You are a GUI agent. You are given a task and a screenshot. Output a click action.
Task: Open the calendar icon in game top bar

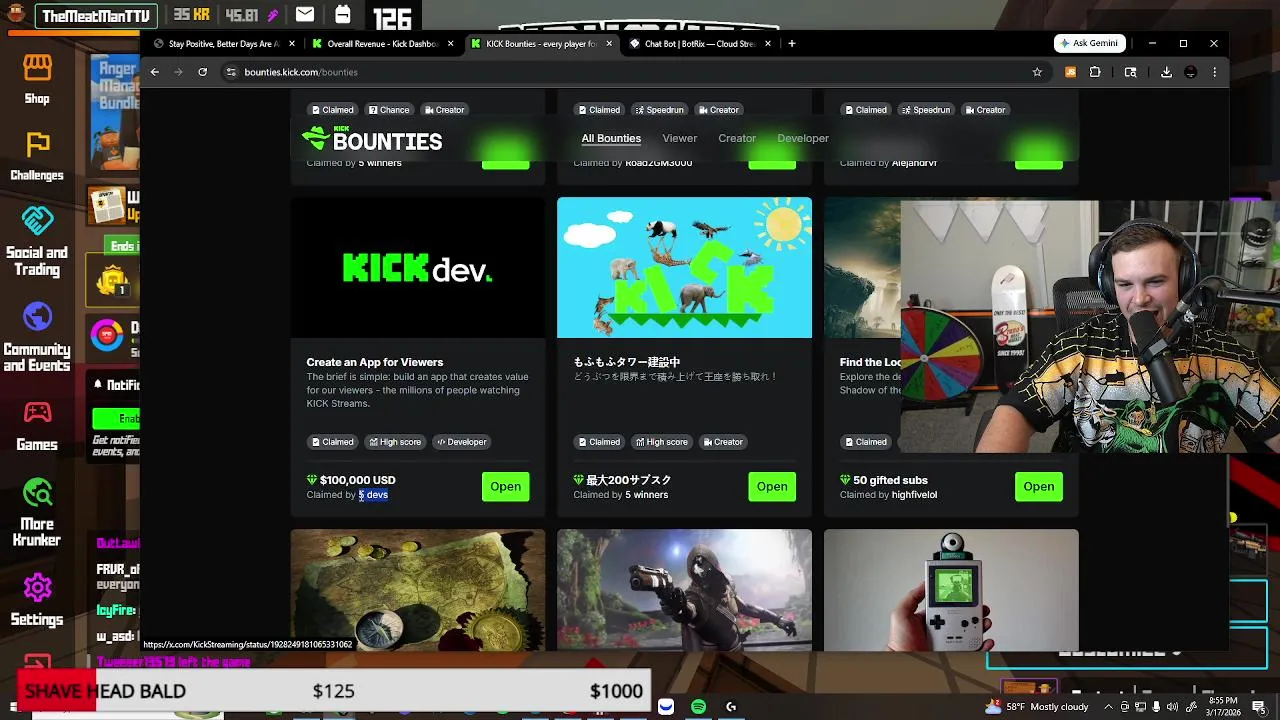click(342, 15)
